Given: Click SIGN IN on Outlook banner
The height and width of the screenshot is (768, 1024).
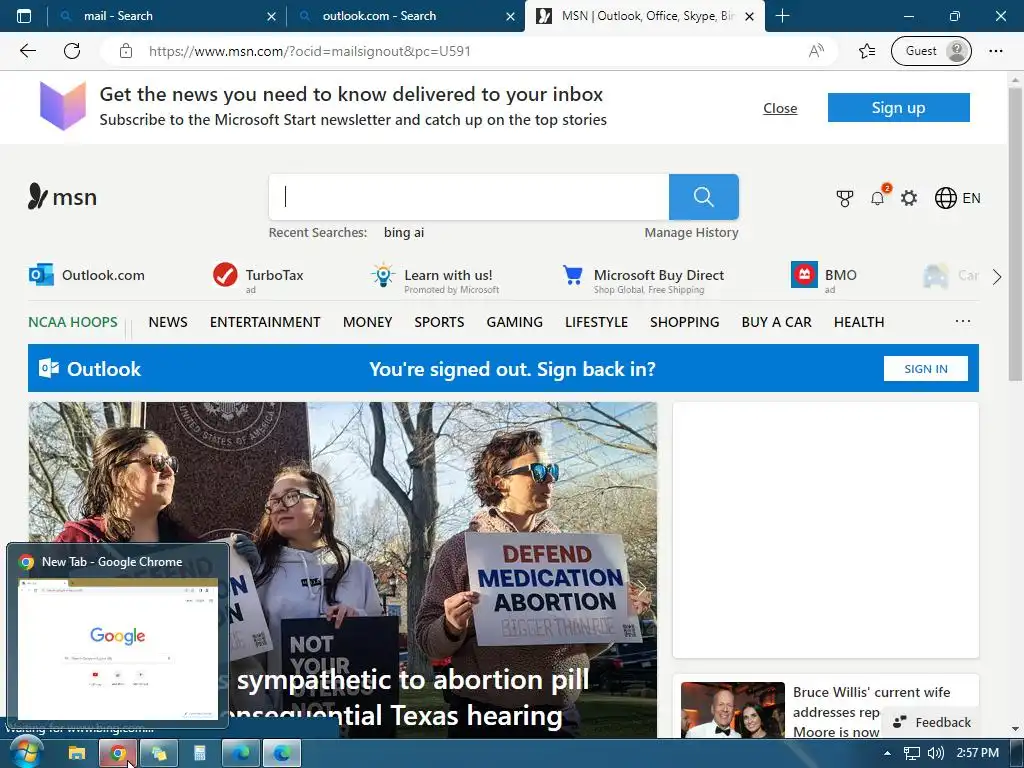Looking at the screenshot, I should point(925,369).
